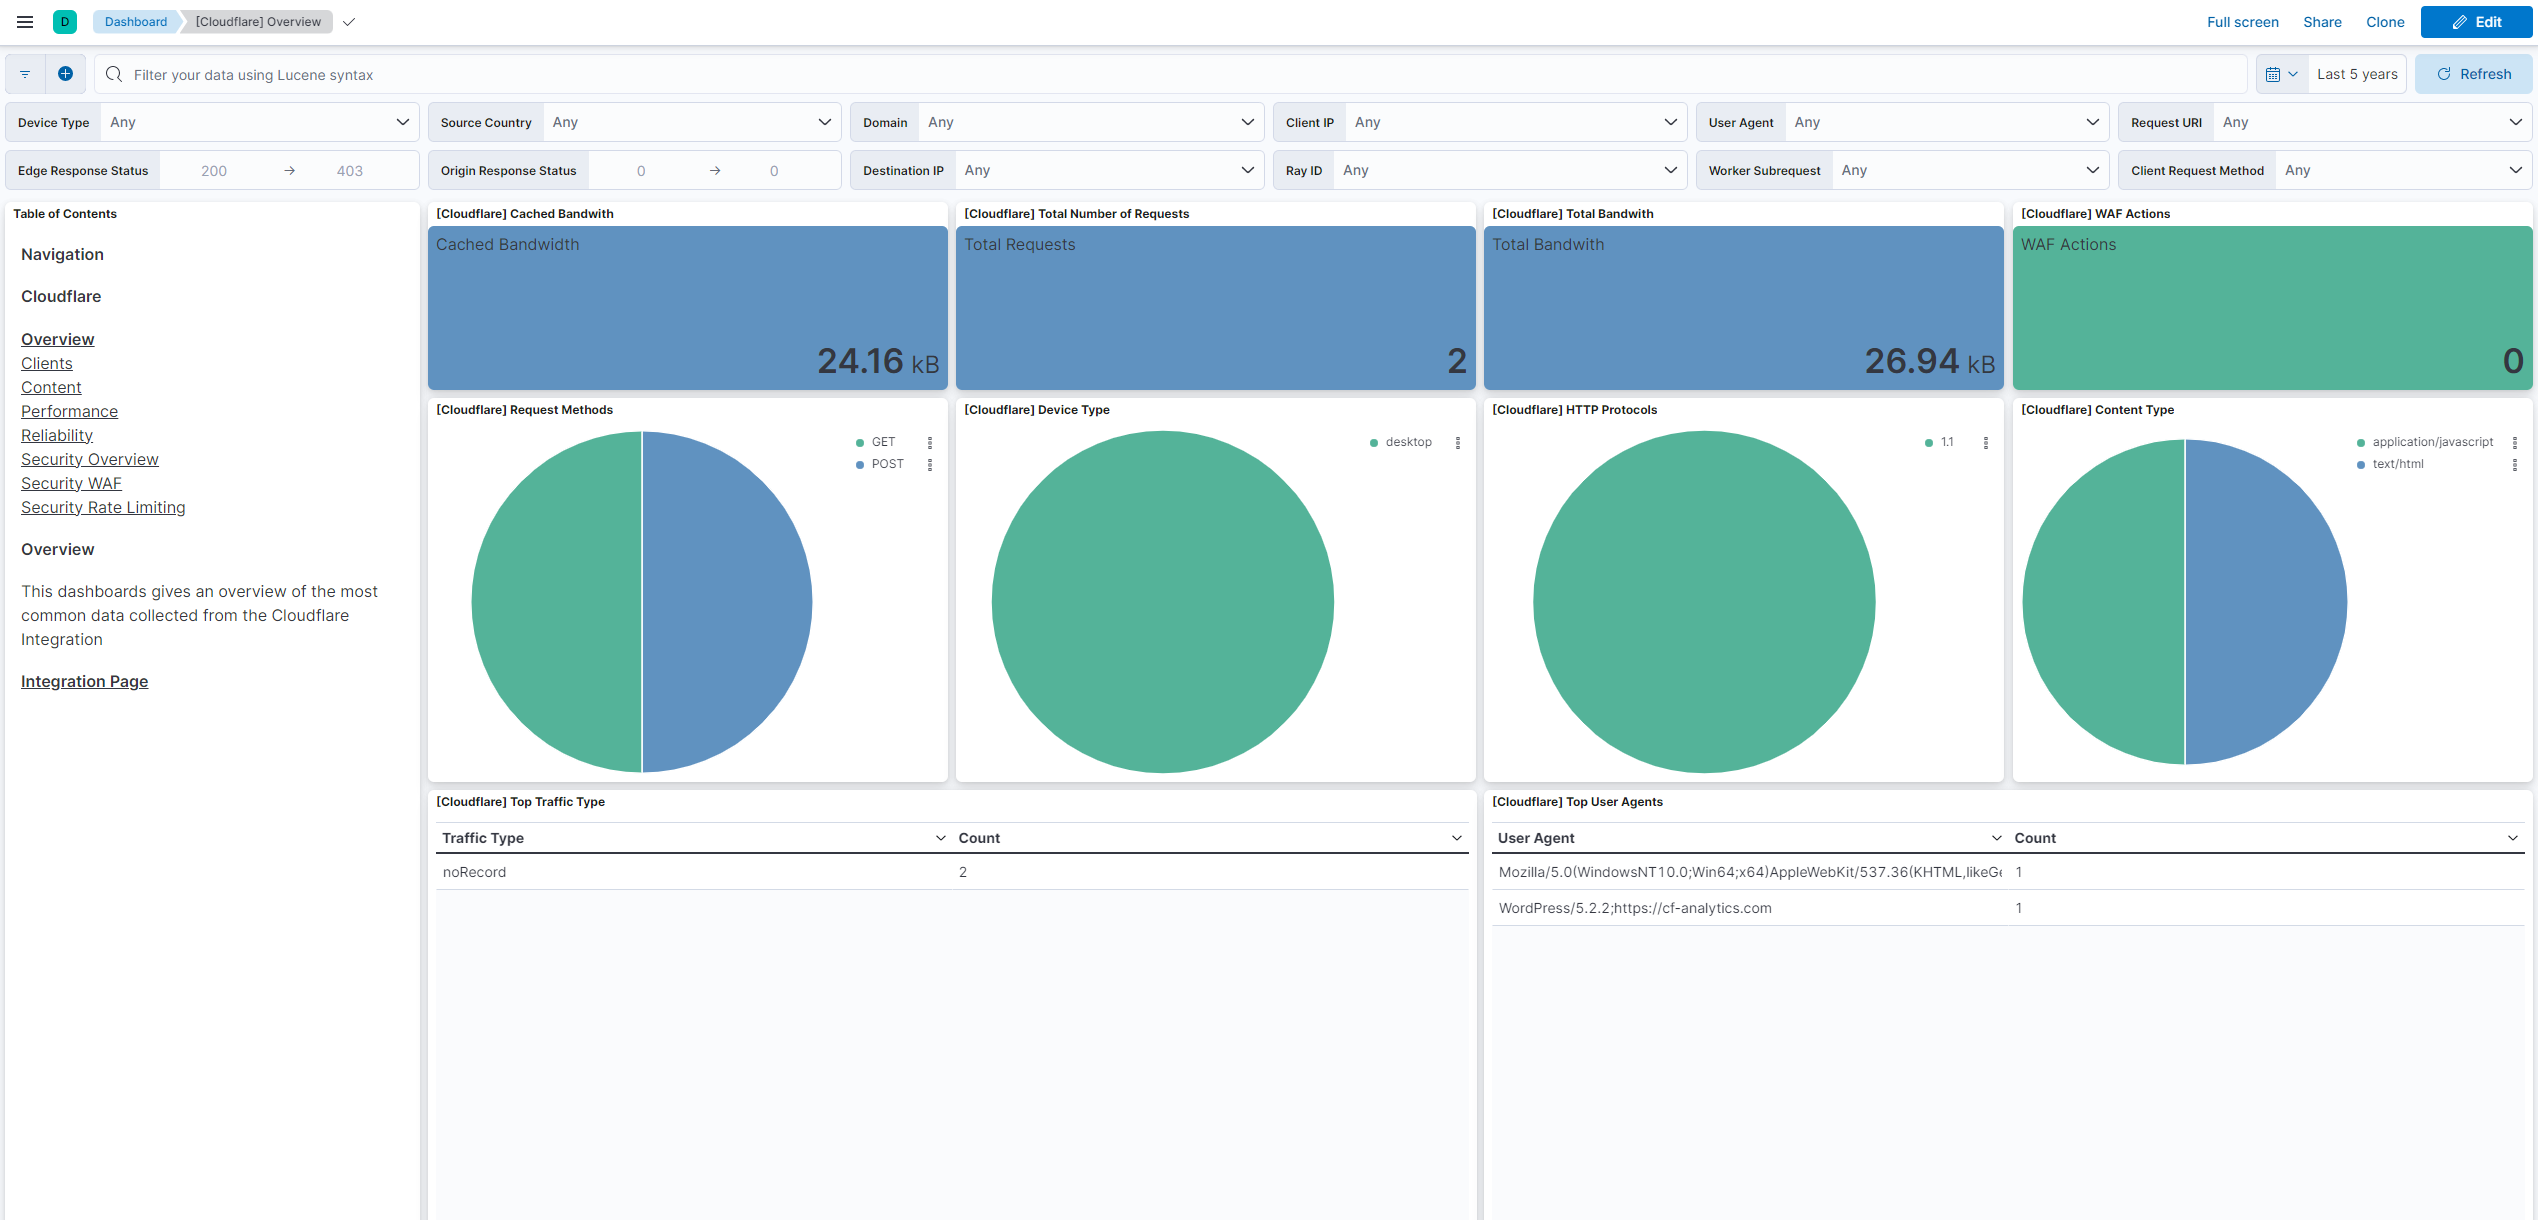This screenshot has height=1220, width=2538.
Task: Click the Edit button
Action: point(2476,21)
